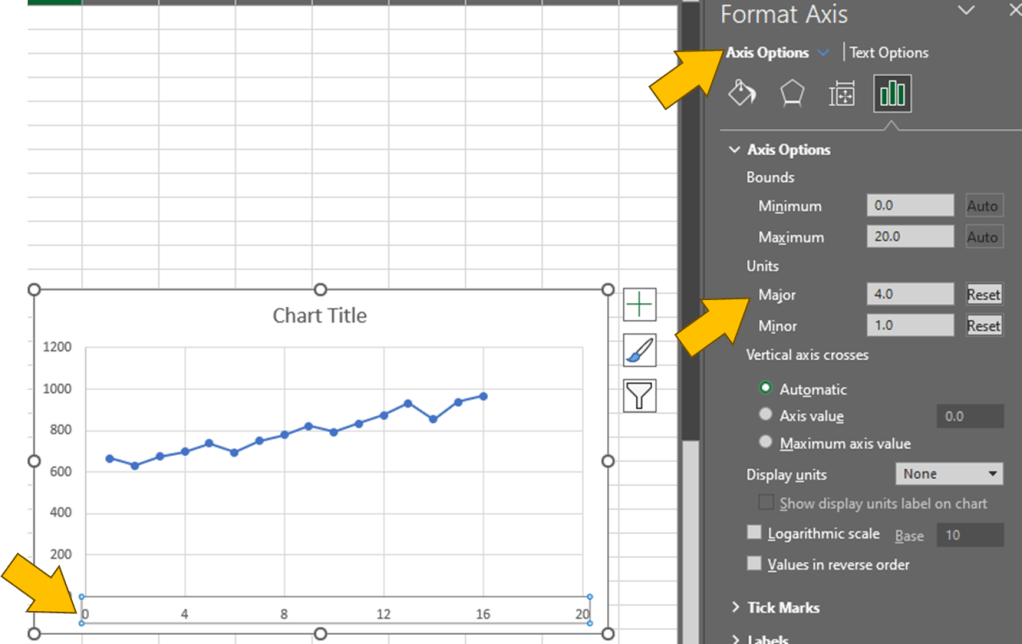Select the Automatic axis crosses option
The width and height of the screenshot is (1022, 644).
(x=766, y=388)
